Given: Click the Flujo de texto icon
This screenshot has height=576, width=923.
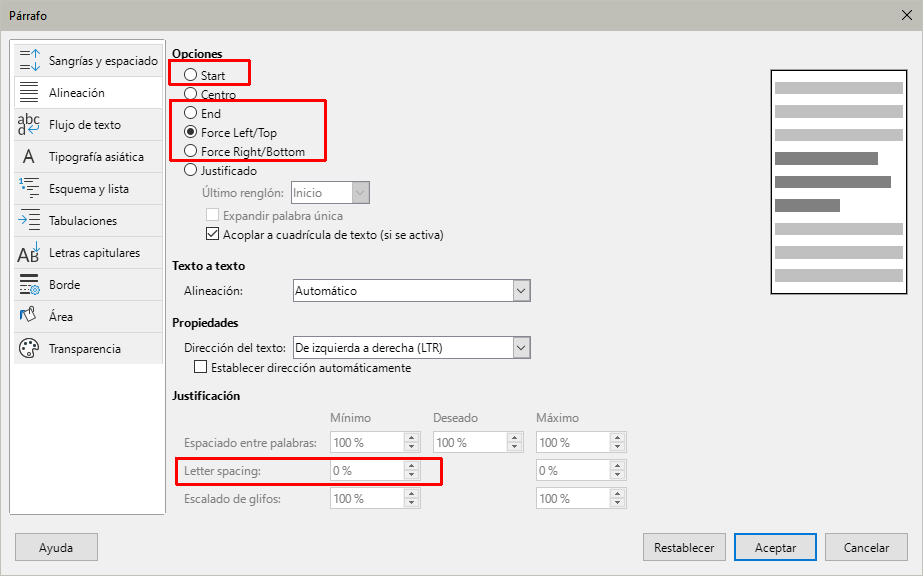Looking at the screenshot, I should click(x=29, y=125).
